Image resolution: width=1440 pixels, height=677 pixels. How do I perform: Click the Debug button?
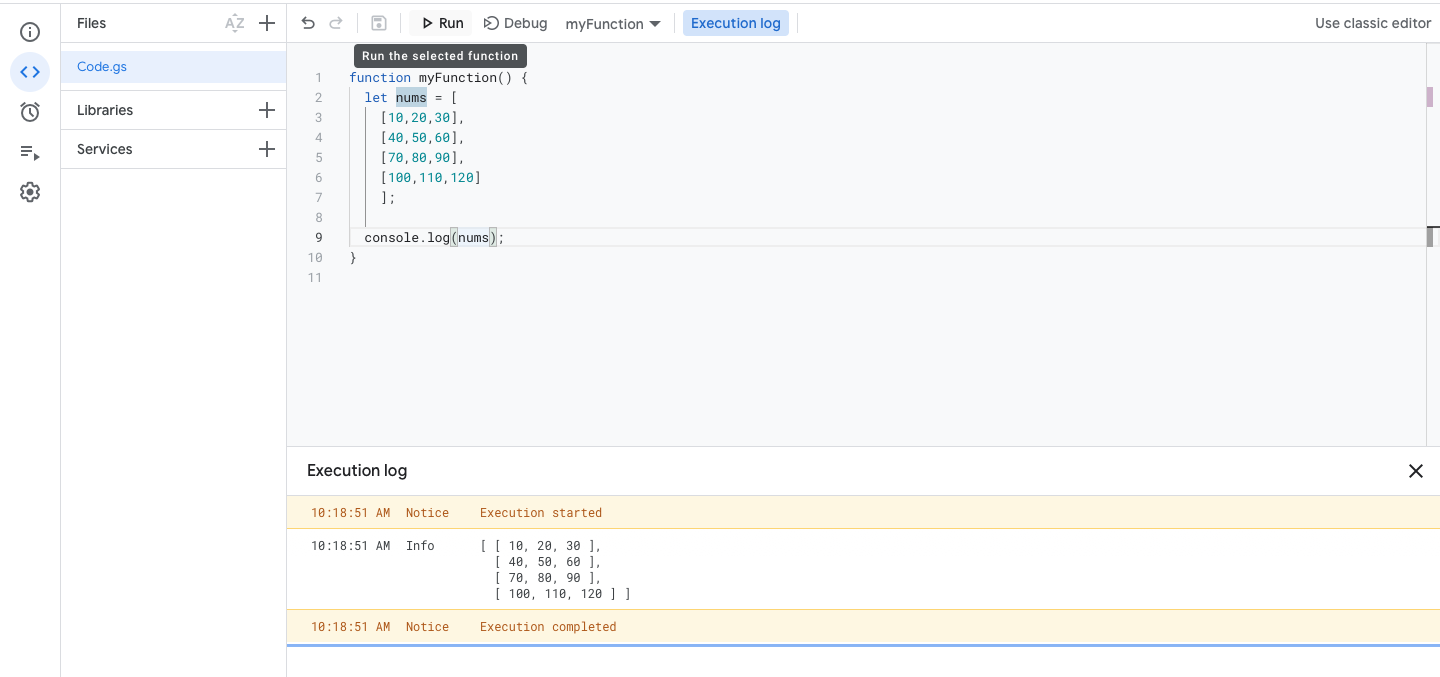coord(515,23)
